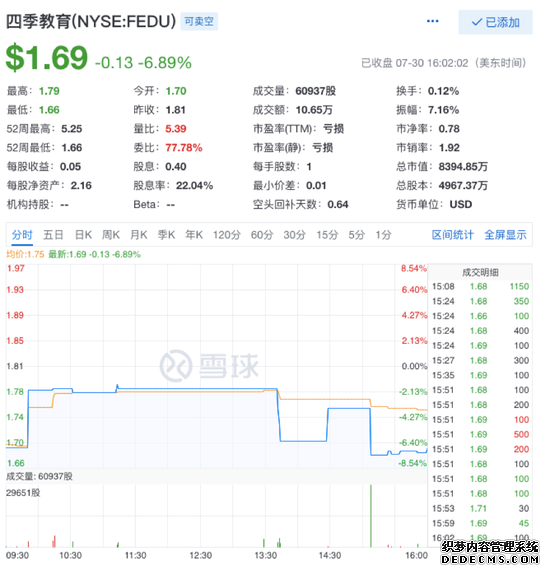This screenshot has width=550, height=574.
Task: Switch to the 五日 five-day tab
Action: tap(53, 235)
